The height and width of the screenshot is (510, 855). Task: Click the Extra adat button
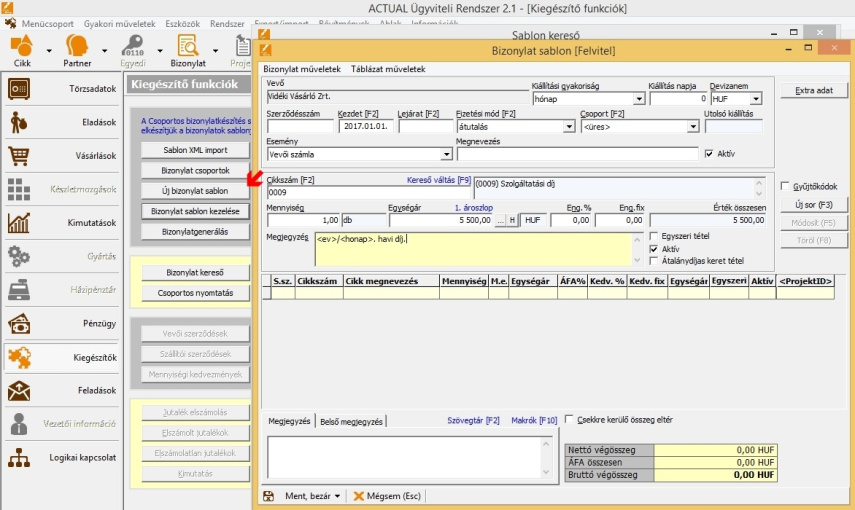(x=813, y=91)
